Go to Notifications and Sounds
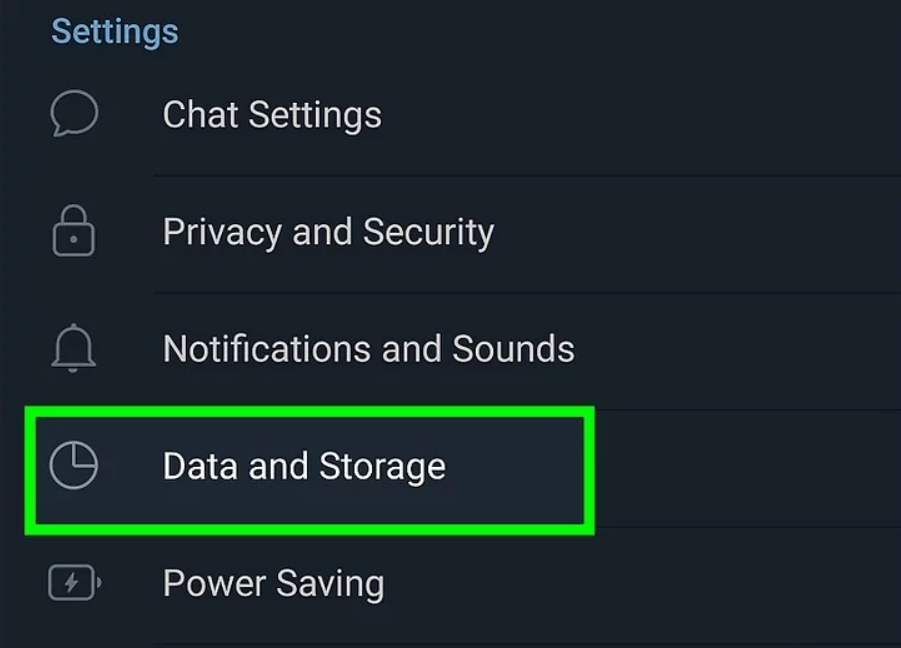Screen dimensions: 901x648 tap(368, 349)
